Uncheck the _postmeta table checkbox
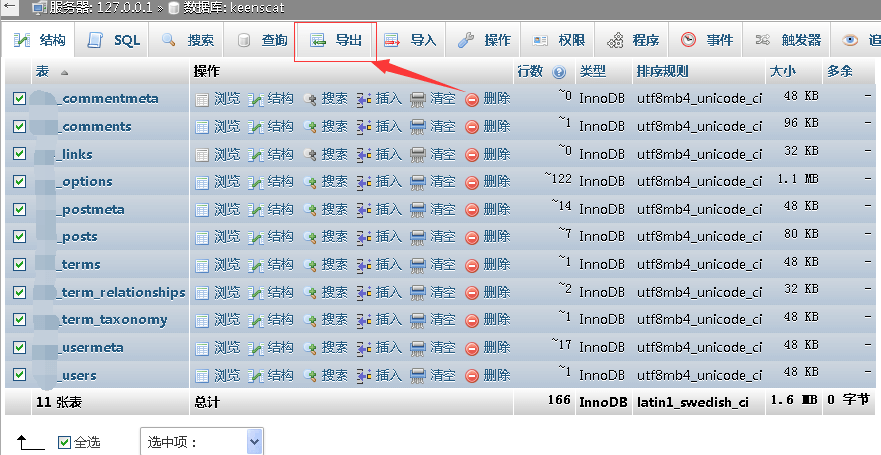881x455 pixels. 19,210
